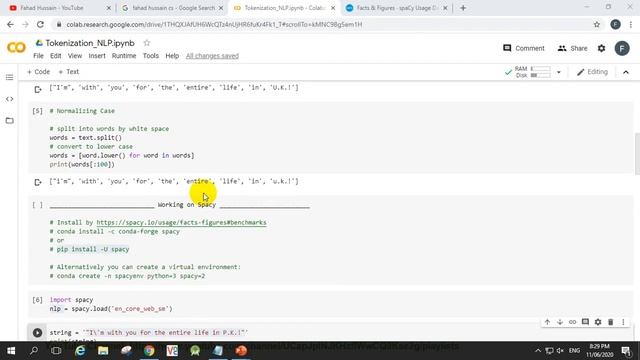
Task: Switch to spaCy Facts & Figures tab
Action: click(x=396, y=8)
